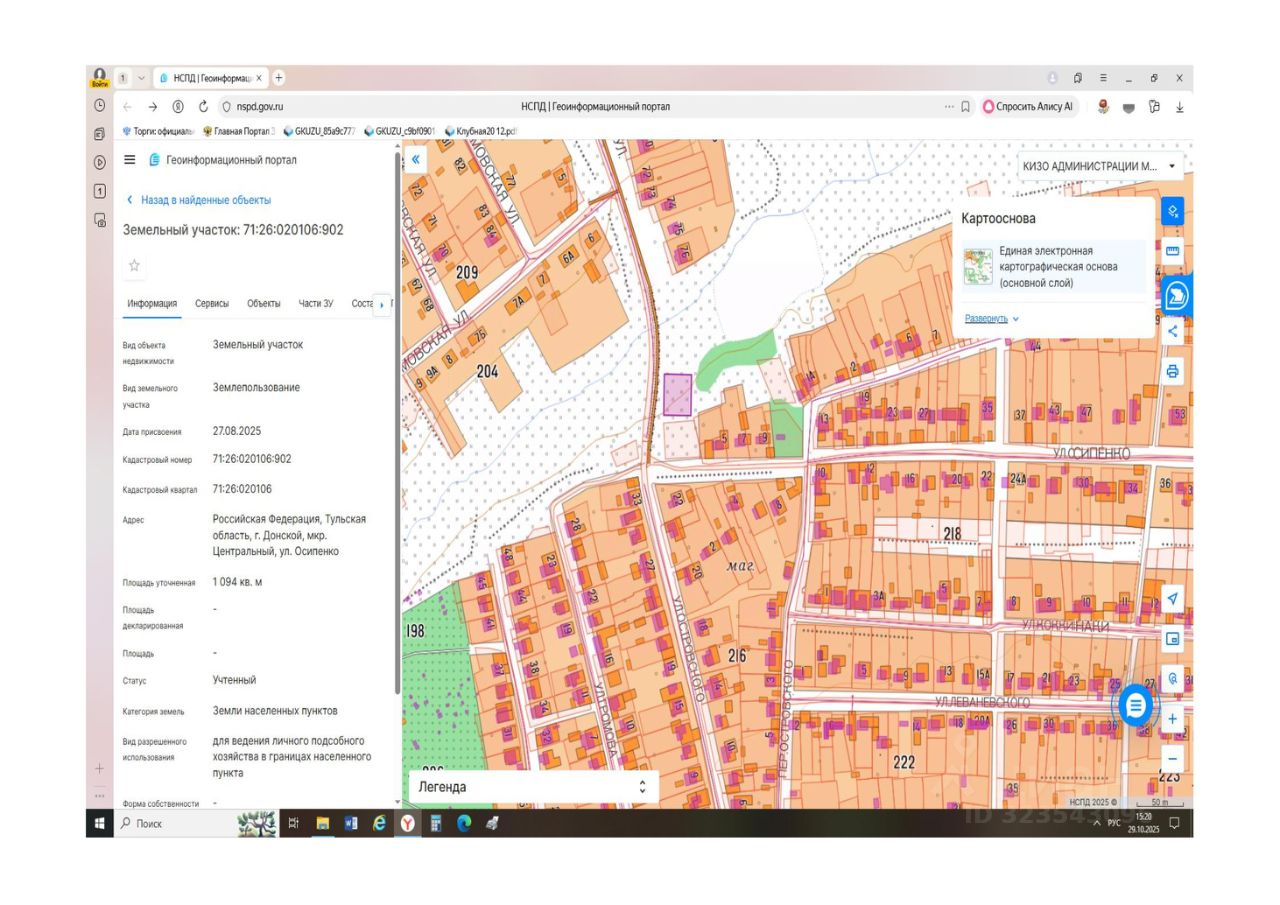Zoom out with the minus button
The height and width of the screenshot is (905, 1280).
point(1173,758)
